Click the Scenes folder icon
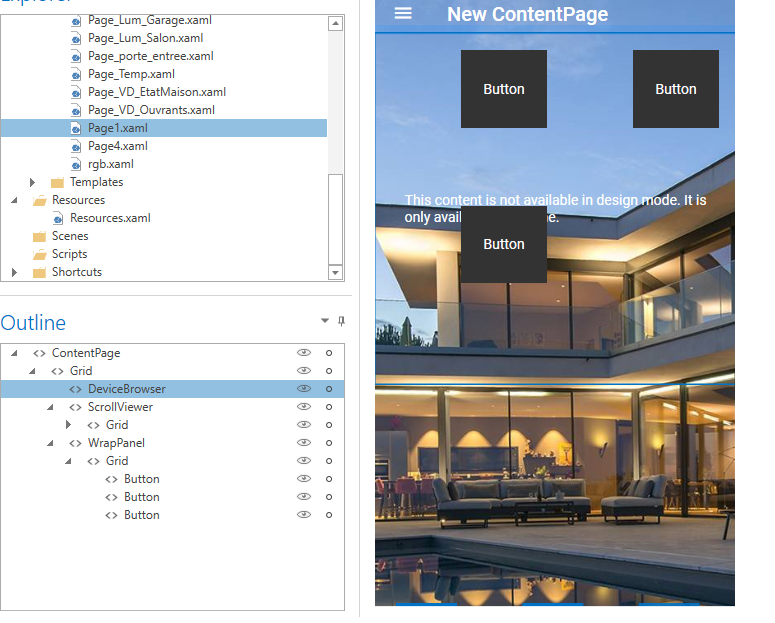Screen dimensions: 775x623 (x=40, y=236)
